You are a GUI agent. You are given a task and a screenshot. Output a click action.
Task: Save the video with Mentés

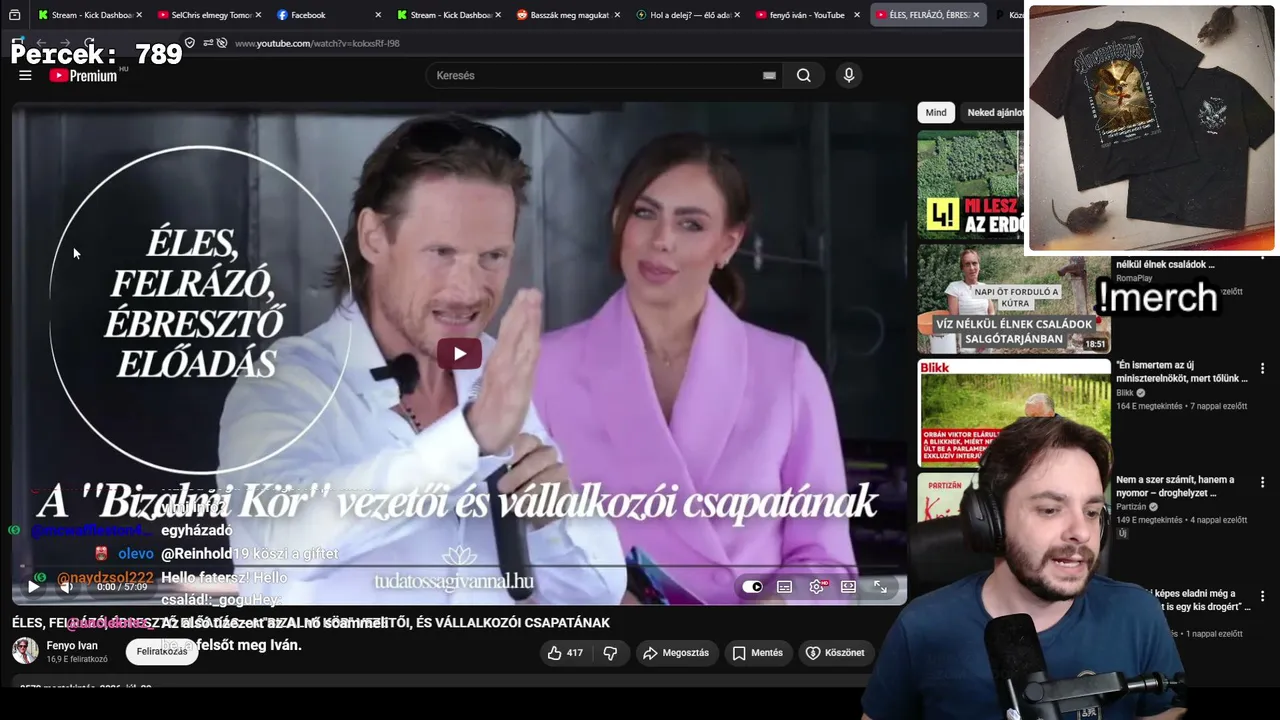pyautogui.click(x=757, y=653)
